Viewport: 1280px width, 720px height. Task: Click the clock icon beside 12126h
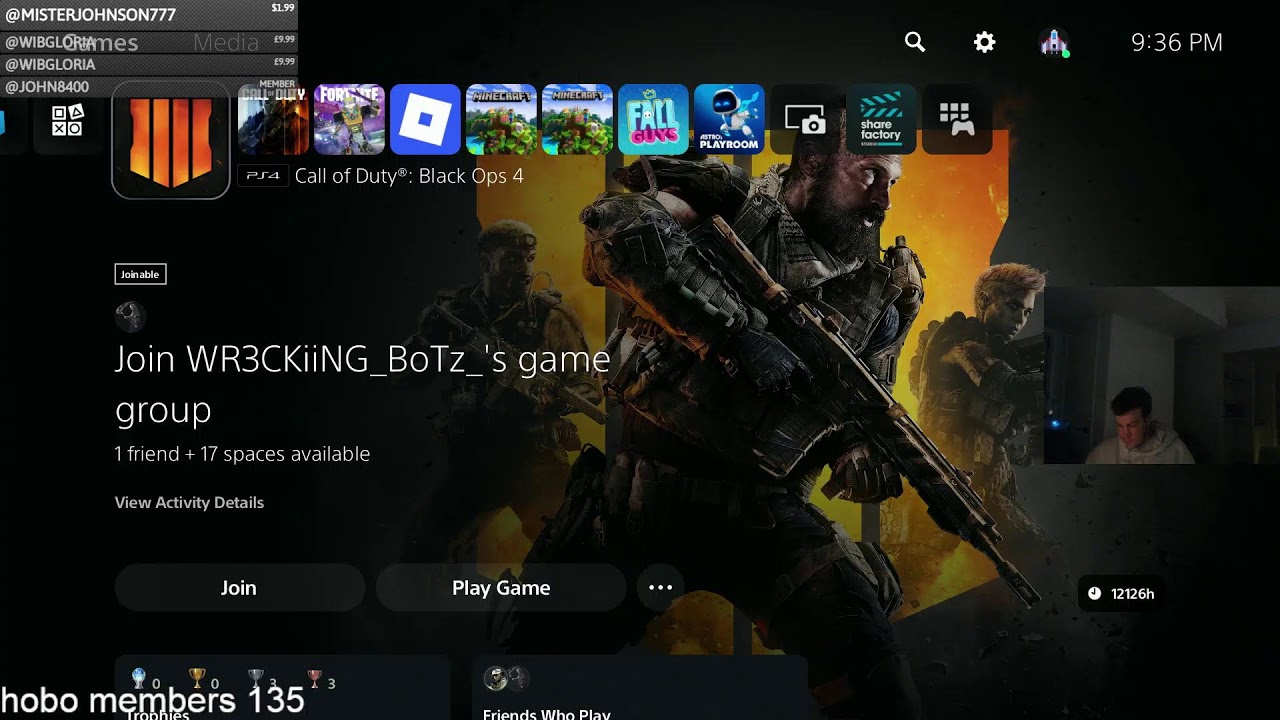(1095, 594)
